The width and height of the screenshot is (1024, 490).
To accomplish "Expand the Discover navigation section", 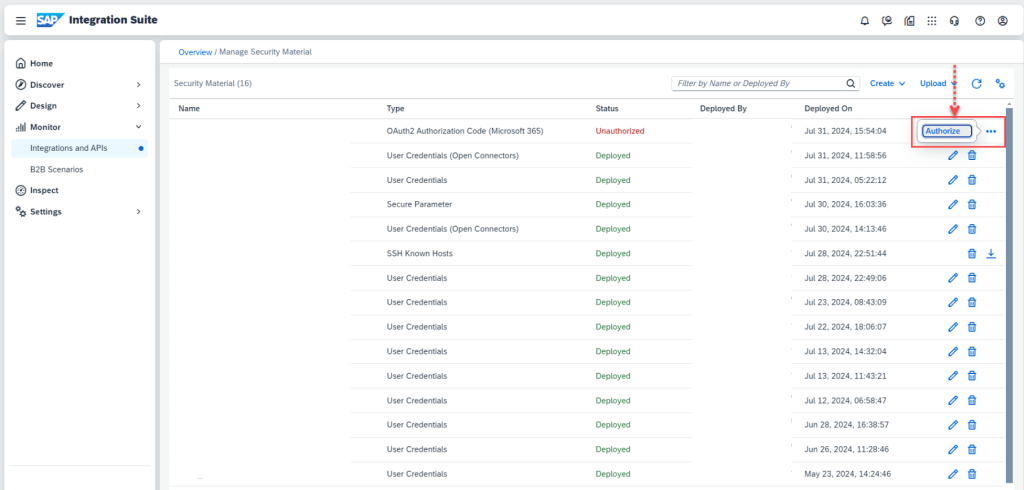I will tap(138, 85).
